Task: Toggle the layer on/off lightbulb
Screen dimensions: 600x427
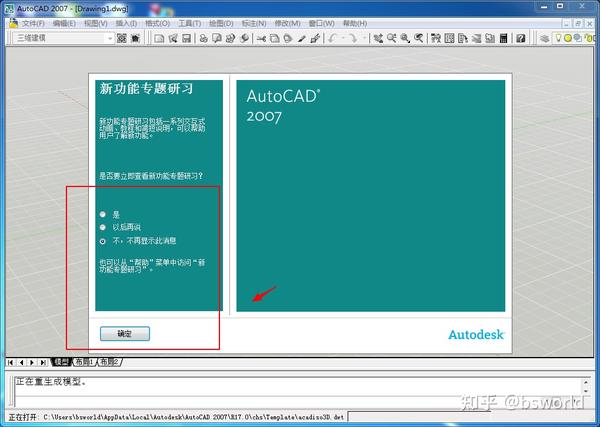Action: point(558,38)
